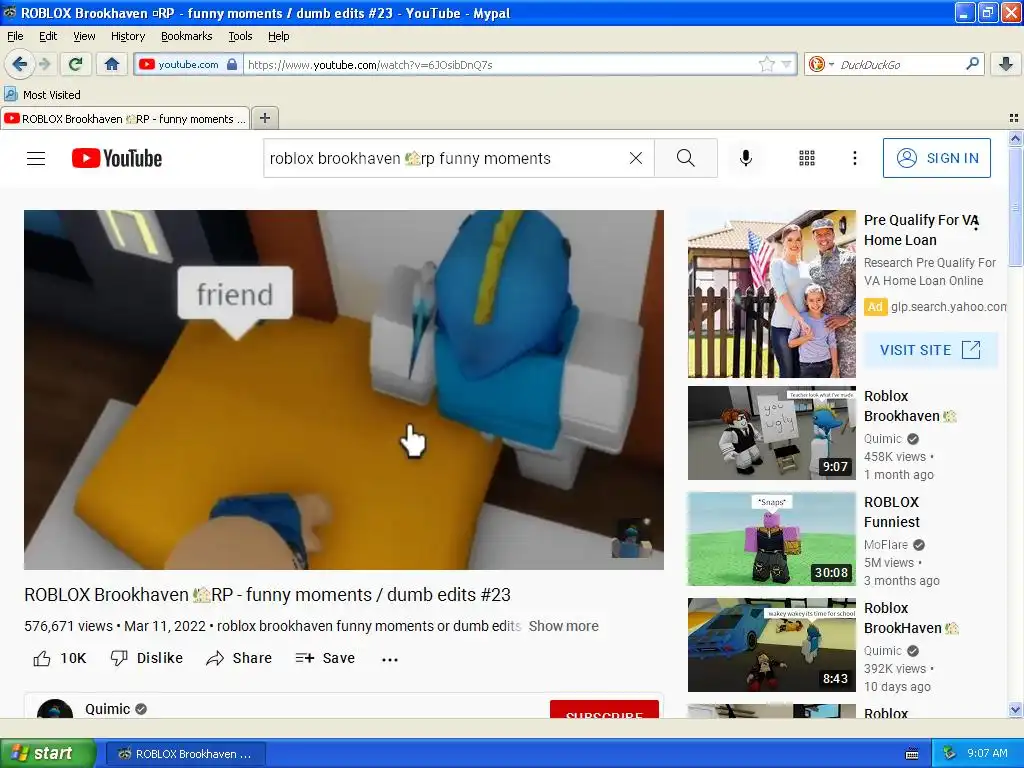The width and height of the screenshot is (1024, 768).
Task: Open more actions ellipsis under video
Action: [x=390, y=660]
